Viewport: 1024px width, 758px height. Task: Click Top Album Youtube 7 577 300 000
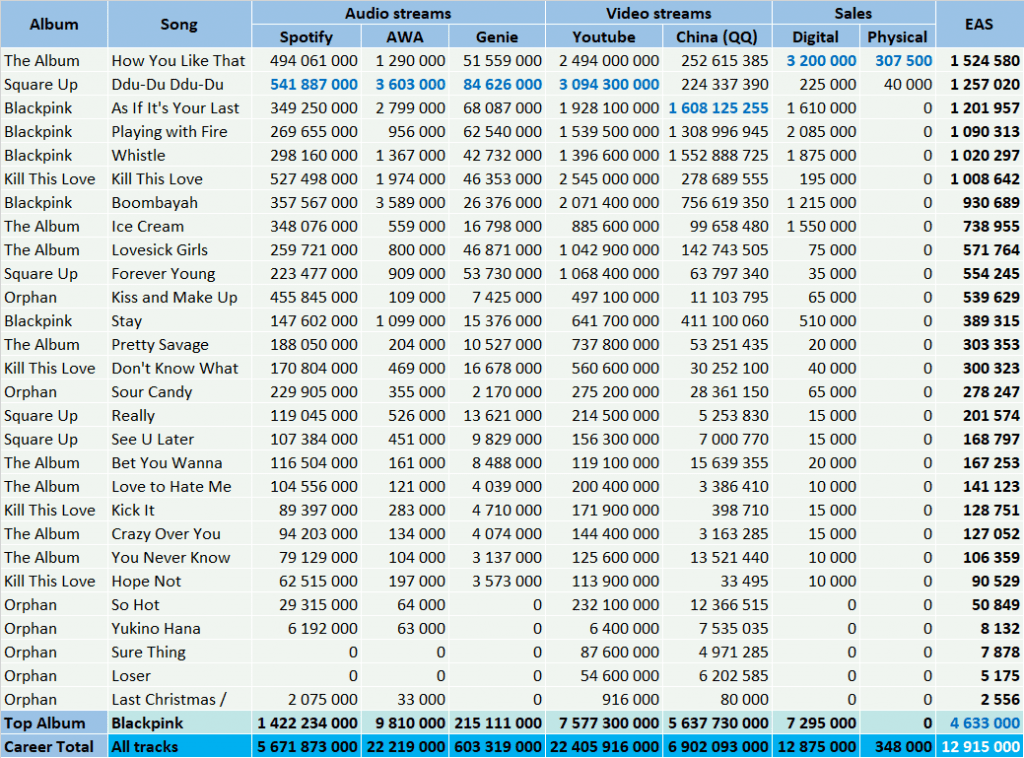click(609, 723)
